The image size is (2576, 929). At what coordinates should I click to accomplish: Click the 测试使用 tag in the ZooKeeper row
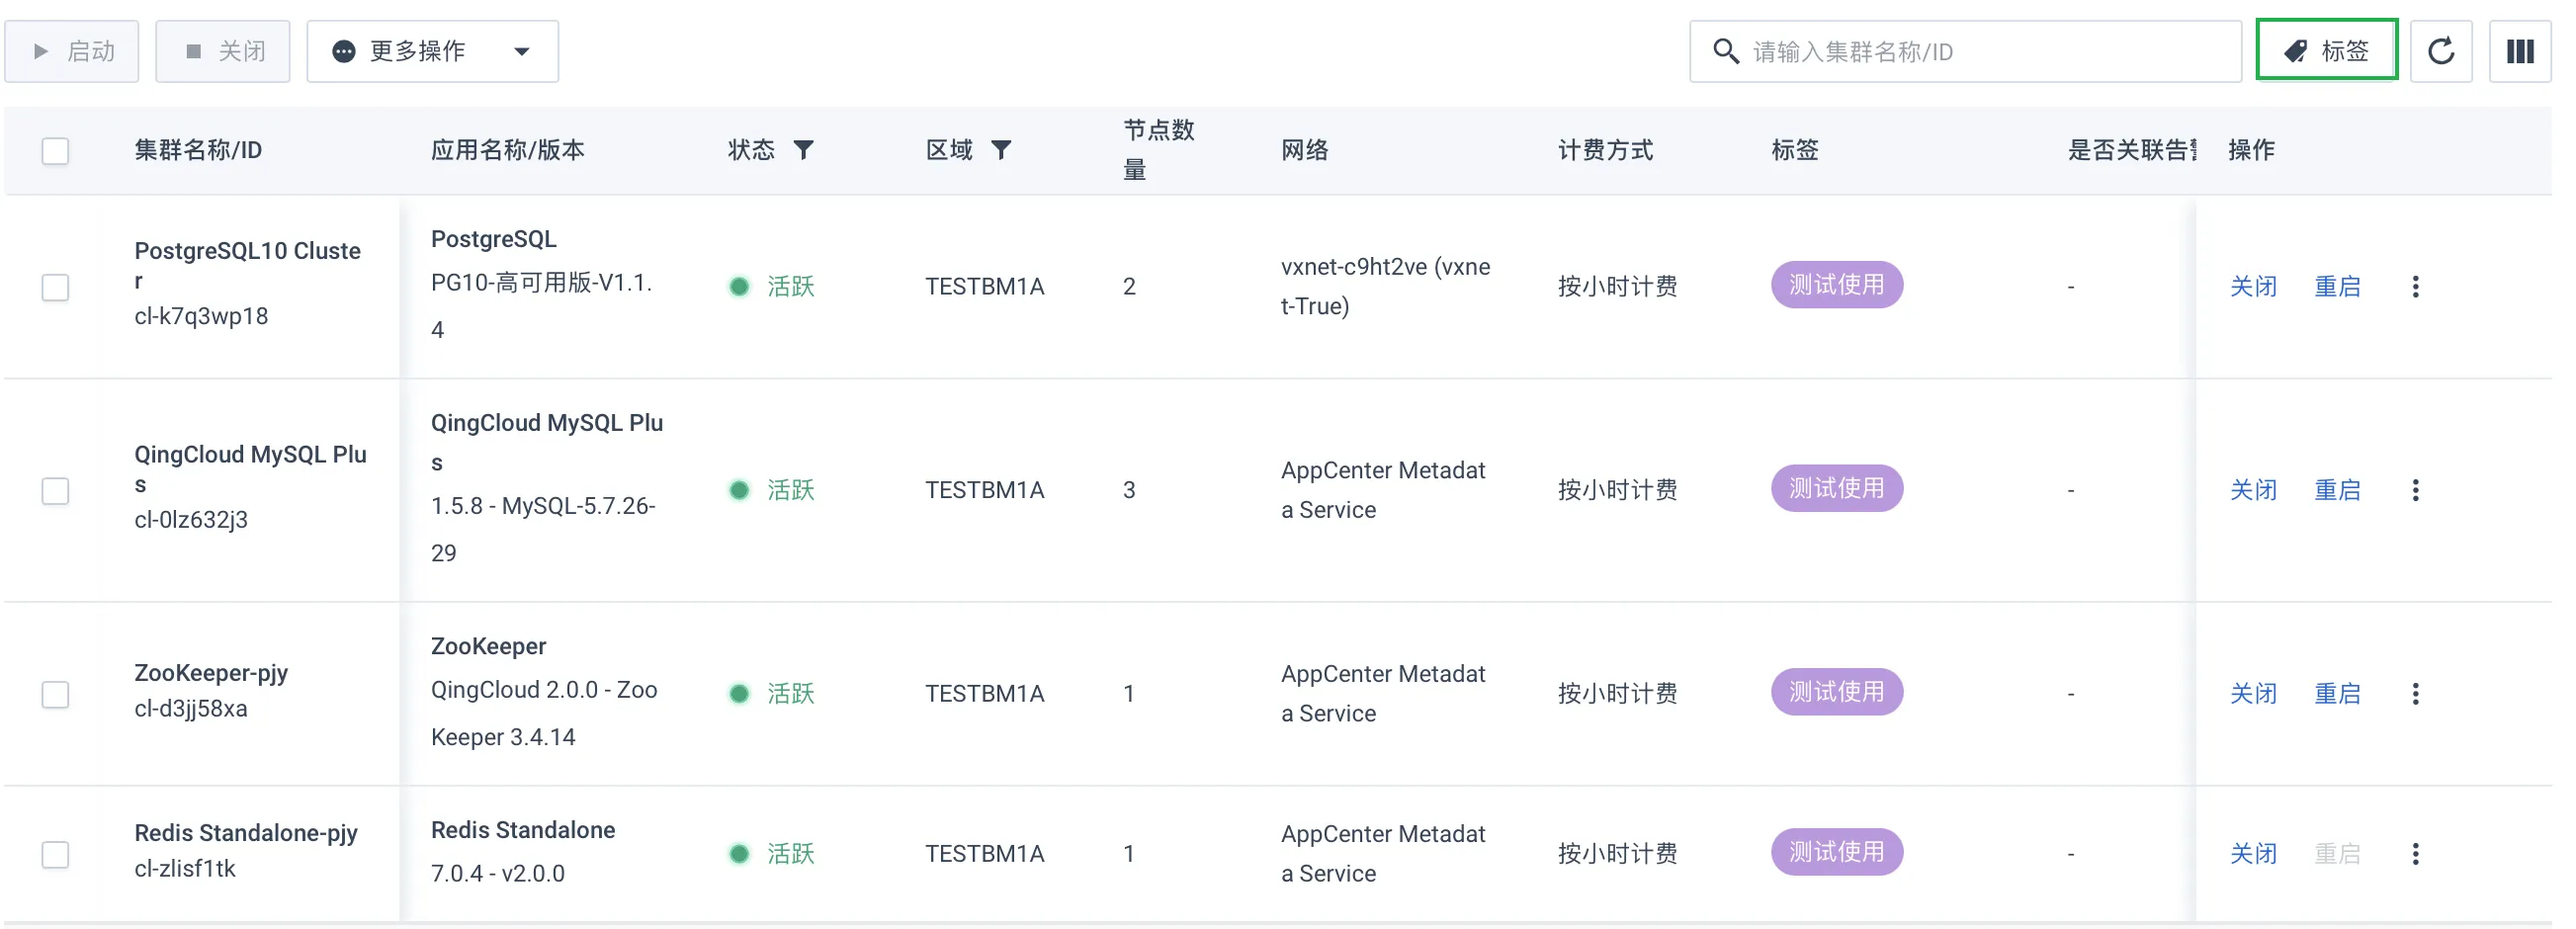click(1836, 692)
